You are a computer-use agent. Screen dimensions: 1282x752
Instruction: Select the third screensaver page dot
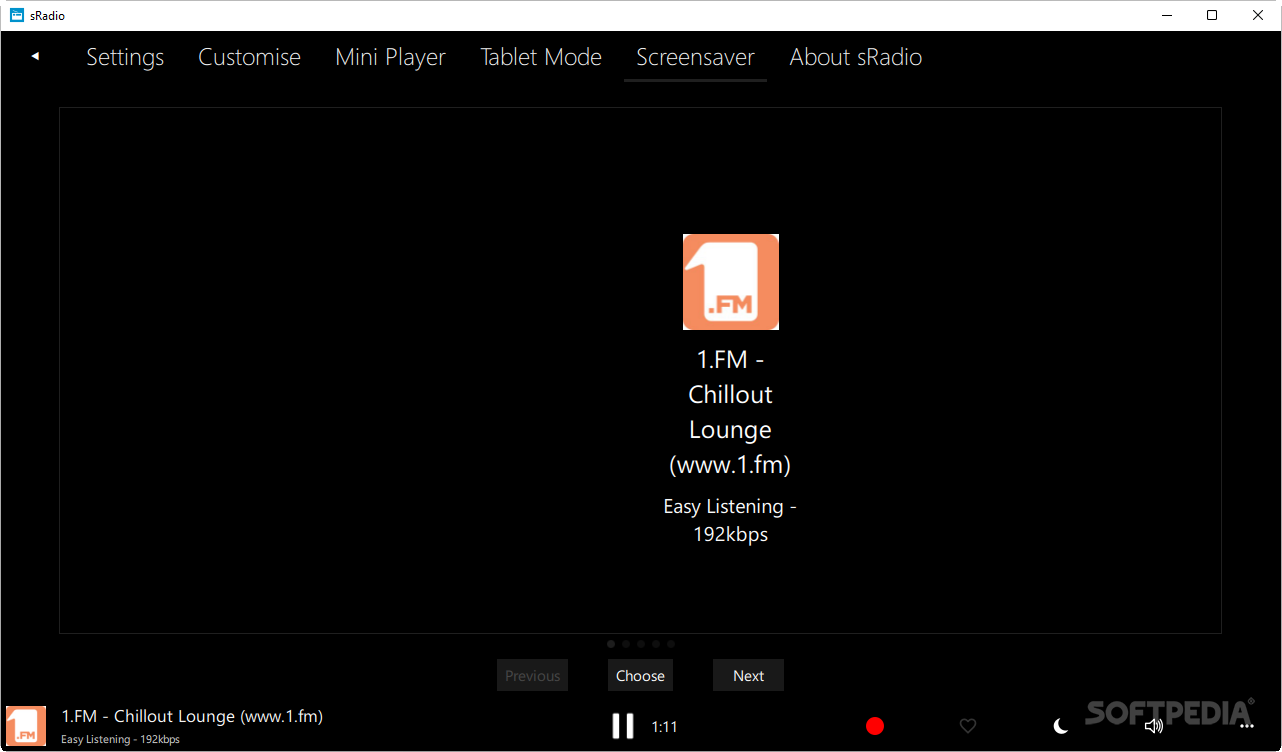(x=641, y=644)
